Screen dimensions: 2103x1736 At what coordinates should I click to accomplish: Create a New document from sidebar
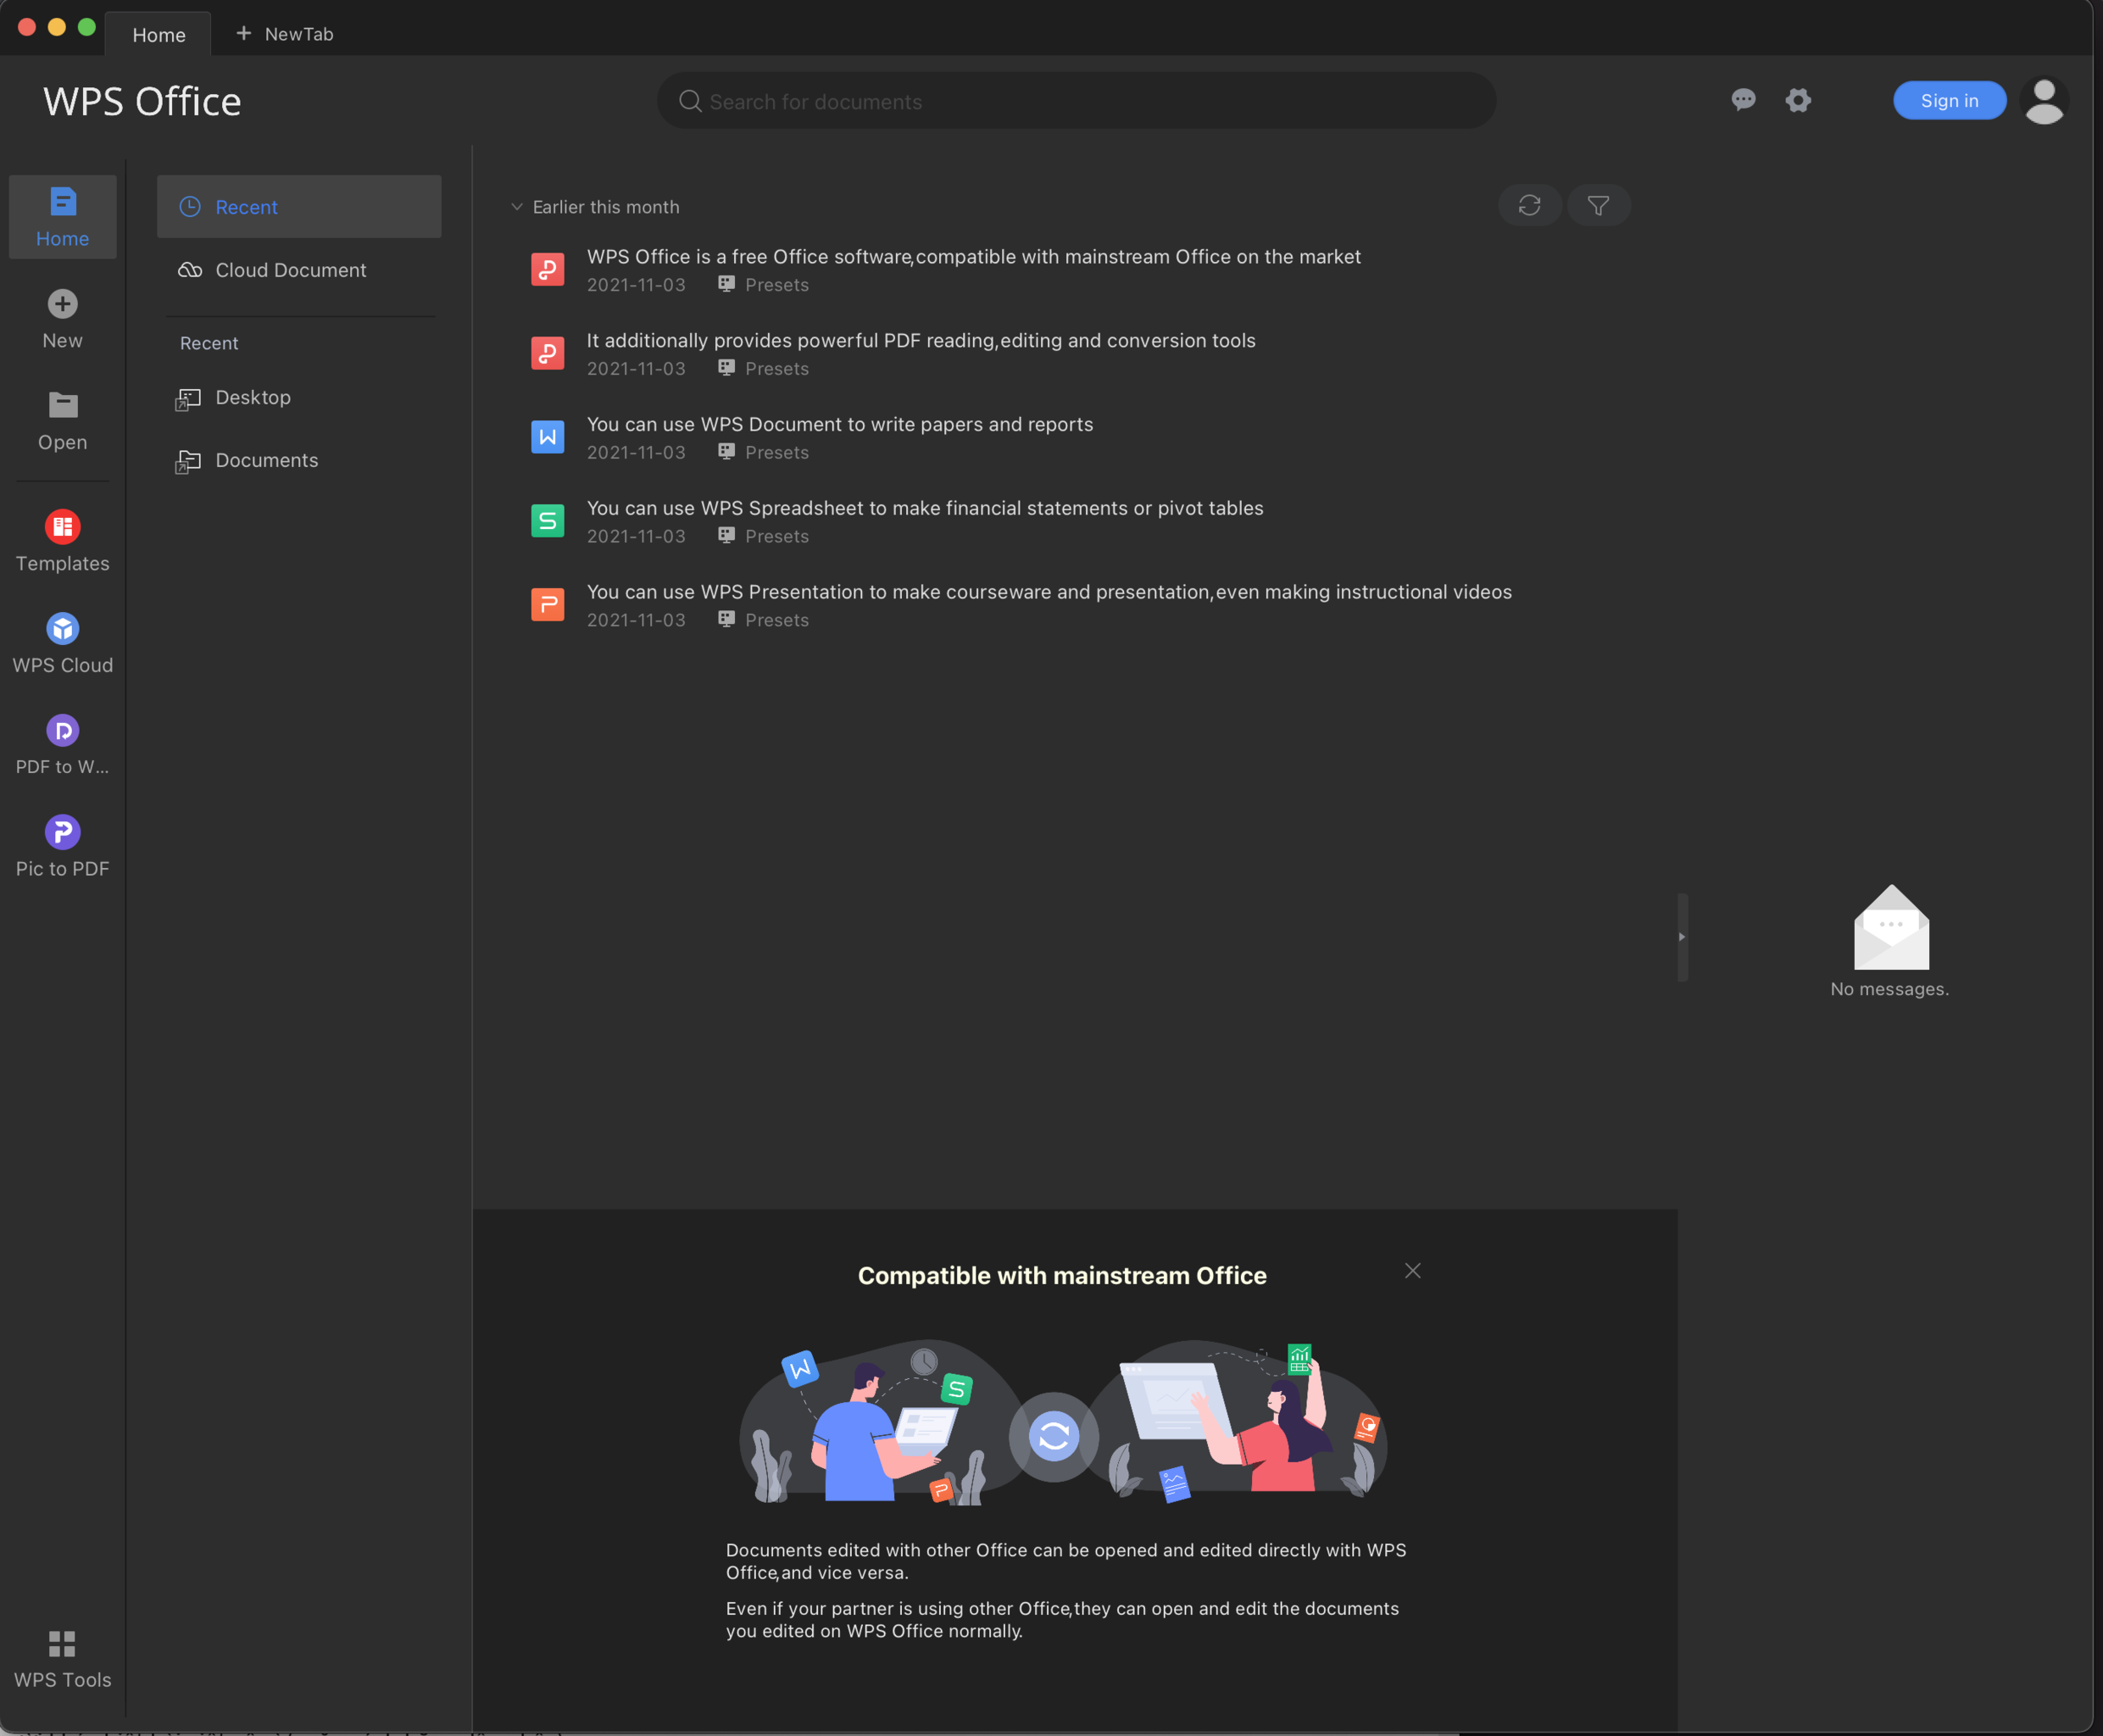tap(62, 319)
